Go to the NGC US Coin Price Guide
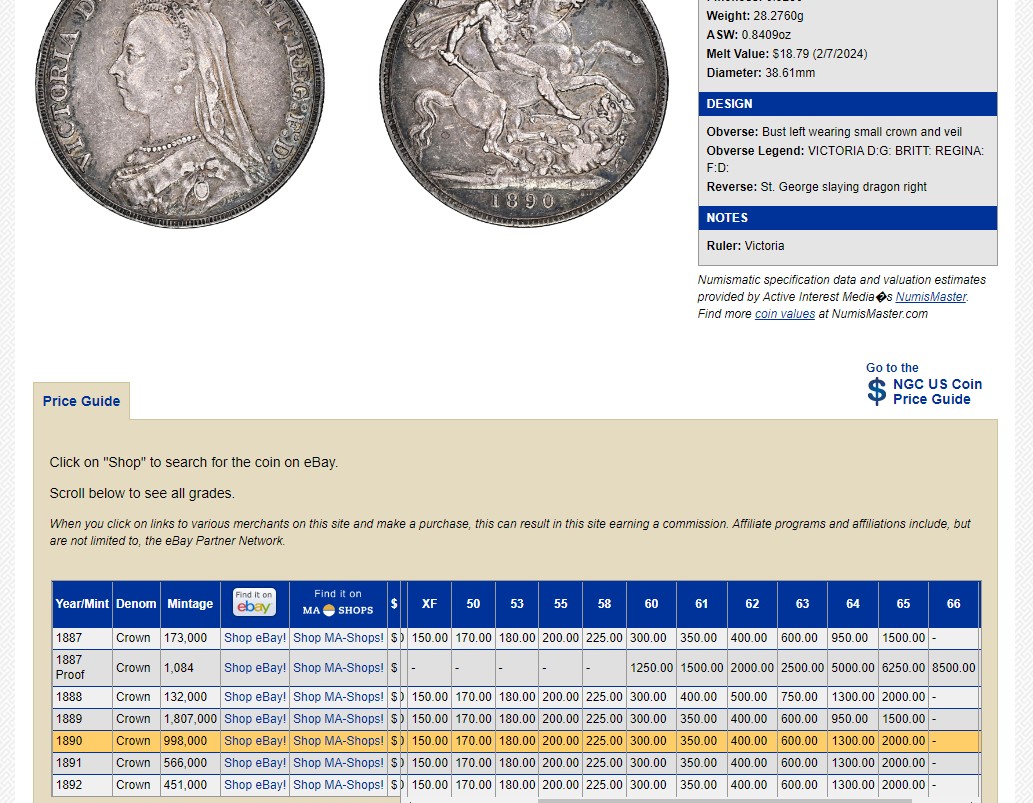Image resolution: width=1033 pixels, height=803 pixels. tap(936, 391)
